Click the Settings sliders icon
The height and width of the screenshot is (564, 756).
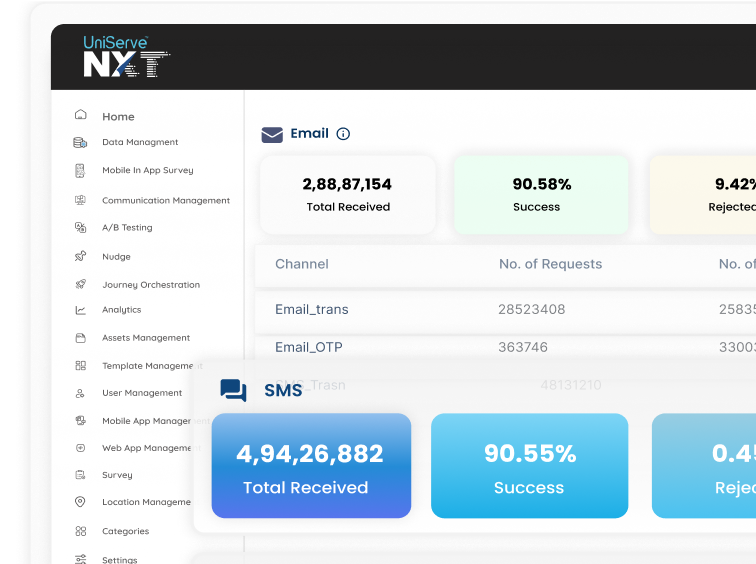pos(81,559)
